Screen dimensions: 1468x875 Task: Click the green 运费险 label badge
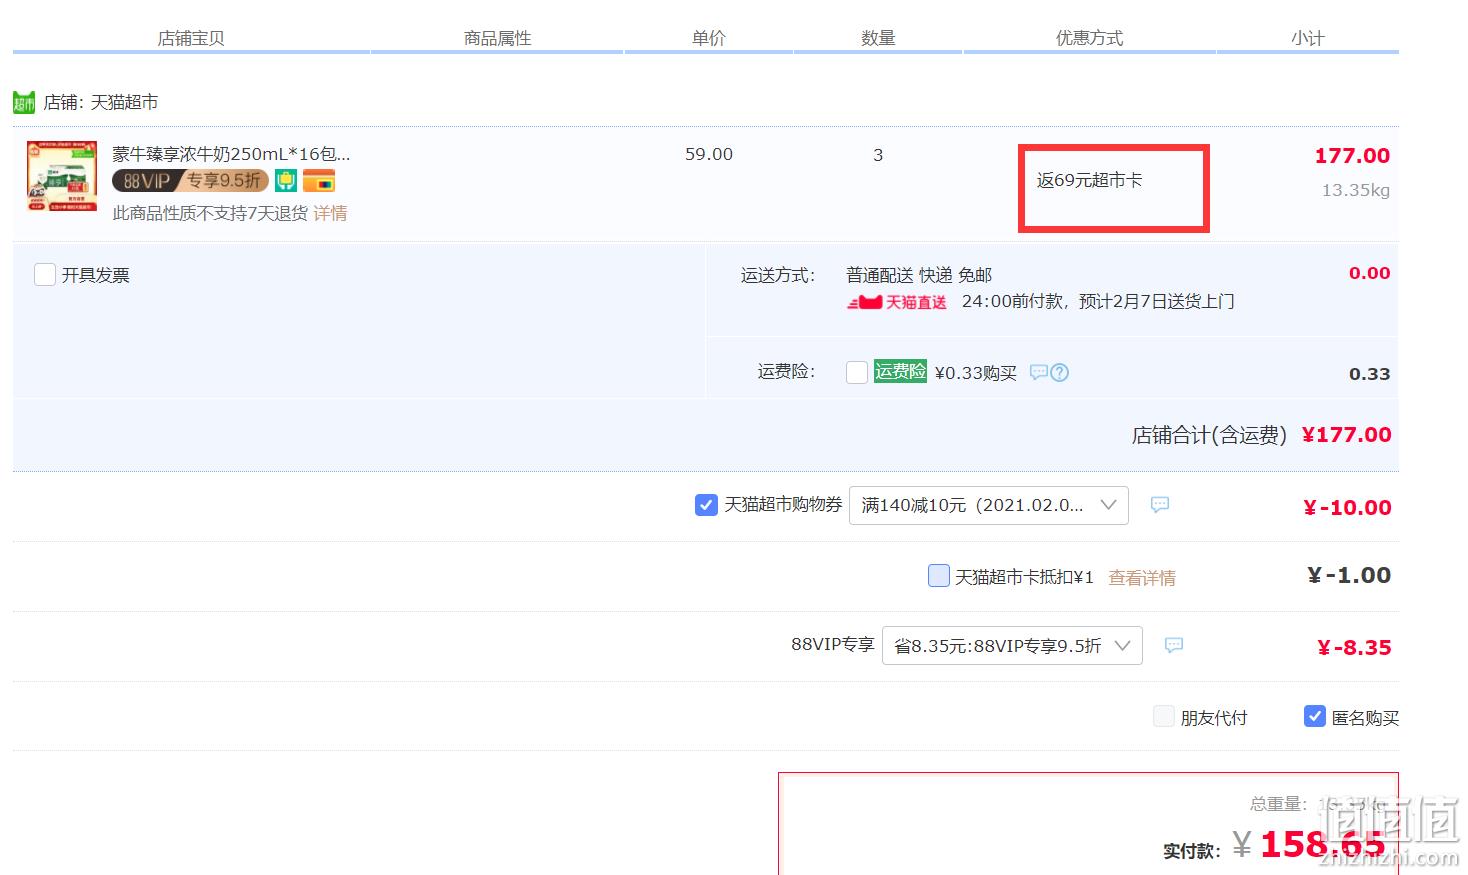(x=900, y=371)
